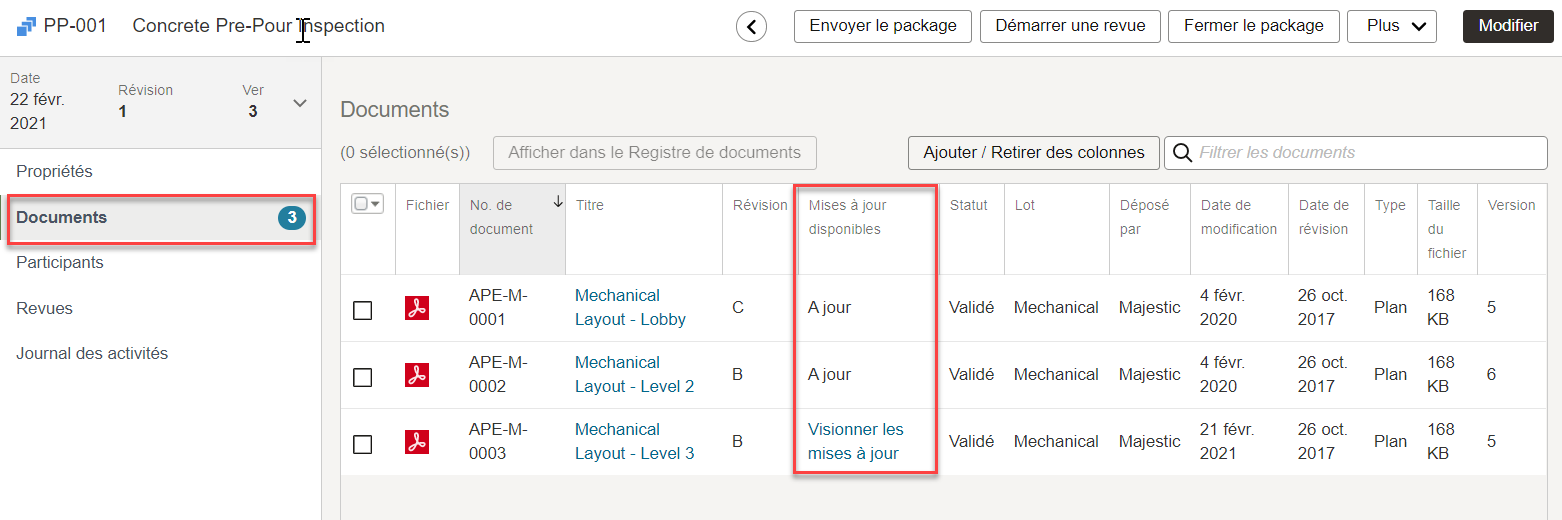Tick checkbox for APE-M-0003 row
The height and width of the screenshot is (520, 1562).
[363, 444]
